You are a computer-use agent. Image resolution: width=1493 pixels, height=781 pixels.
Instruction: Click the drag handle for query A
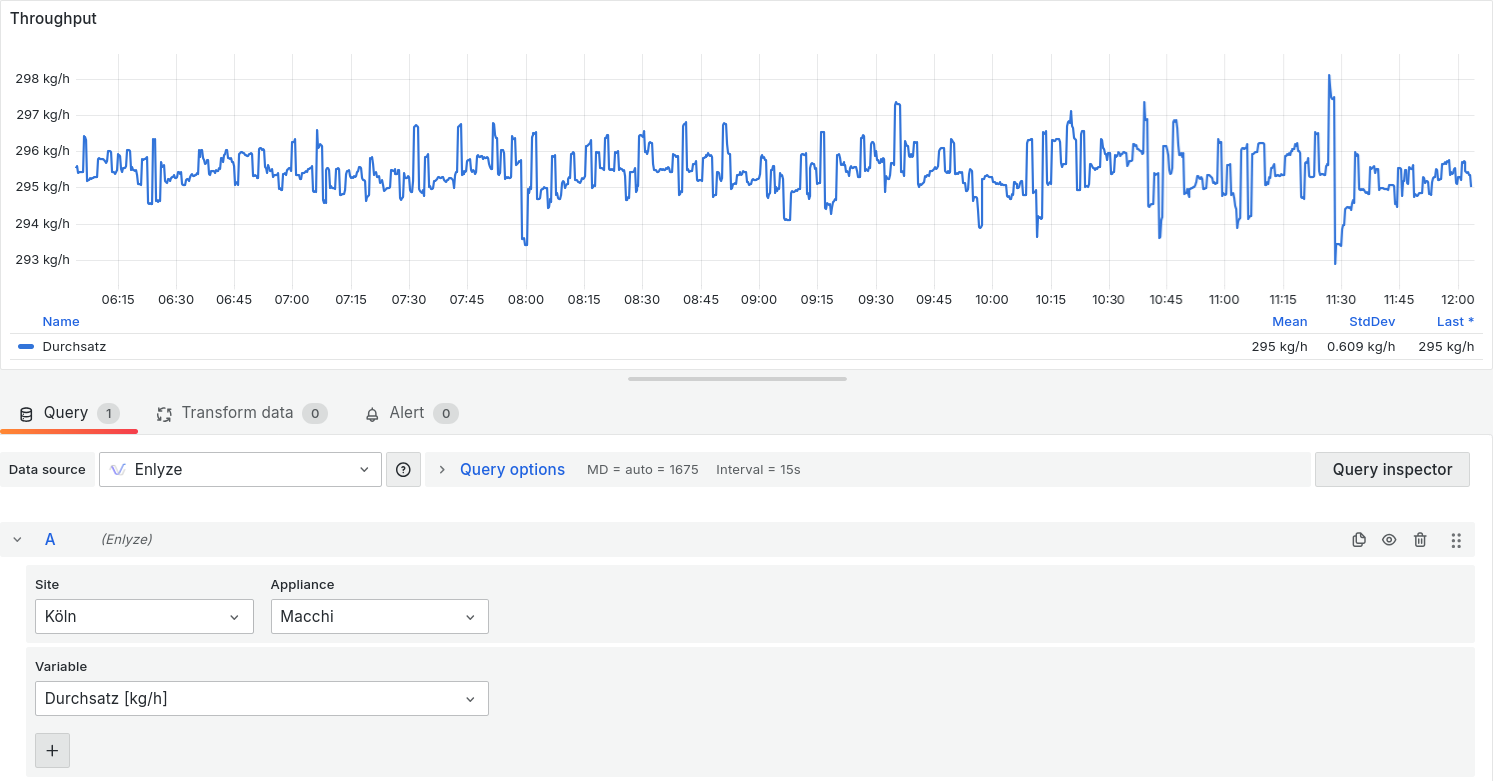tap(1456, 540)
